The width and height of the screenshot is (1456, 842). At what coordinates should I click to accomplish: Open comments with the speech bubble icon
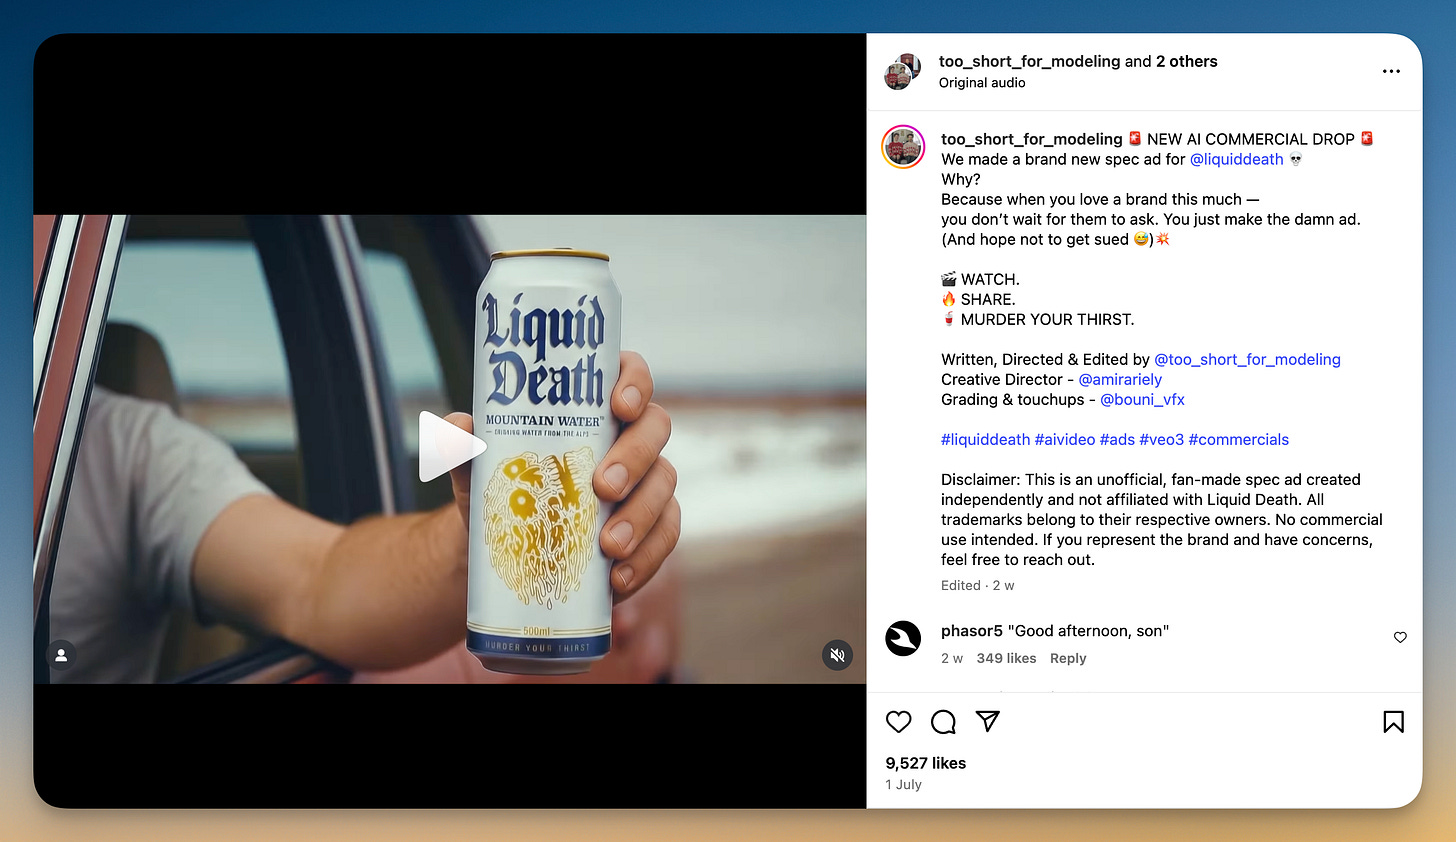[943, 721]
